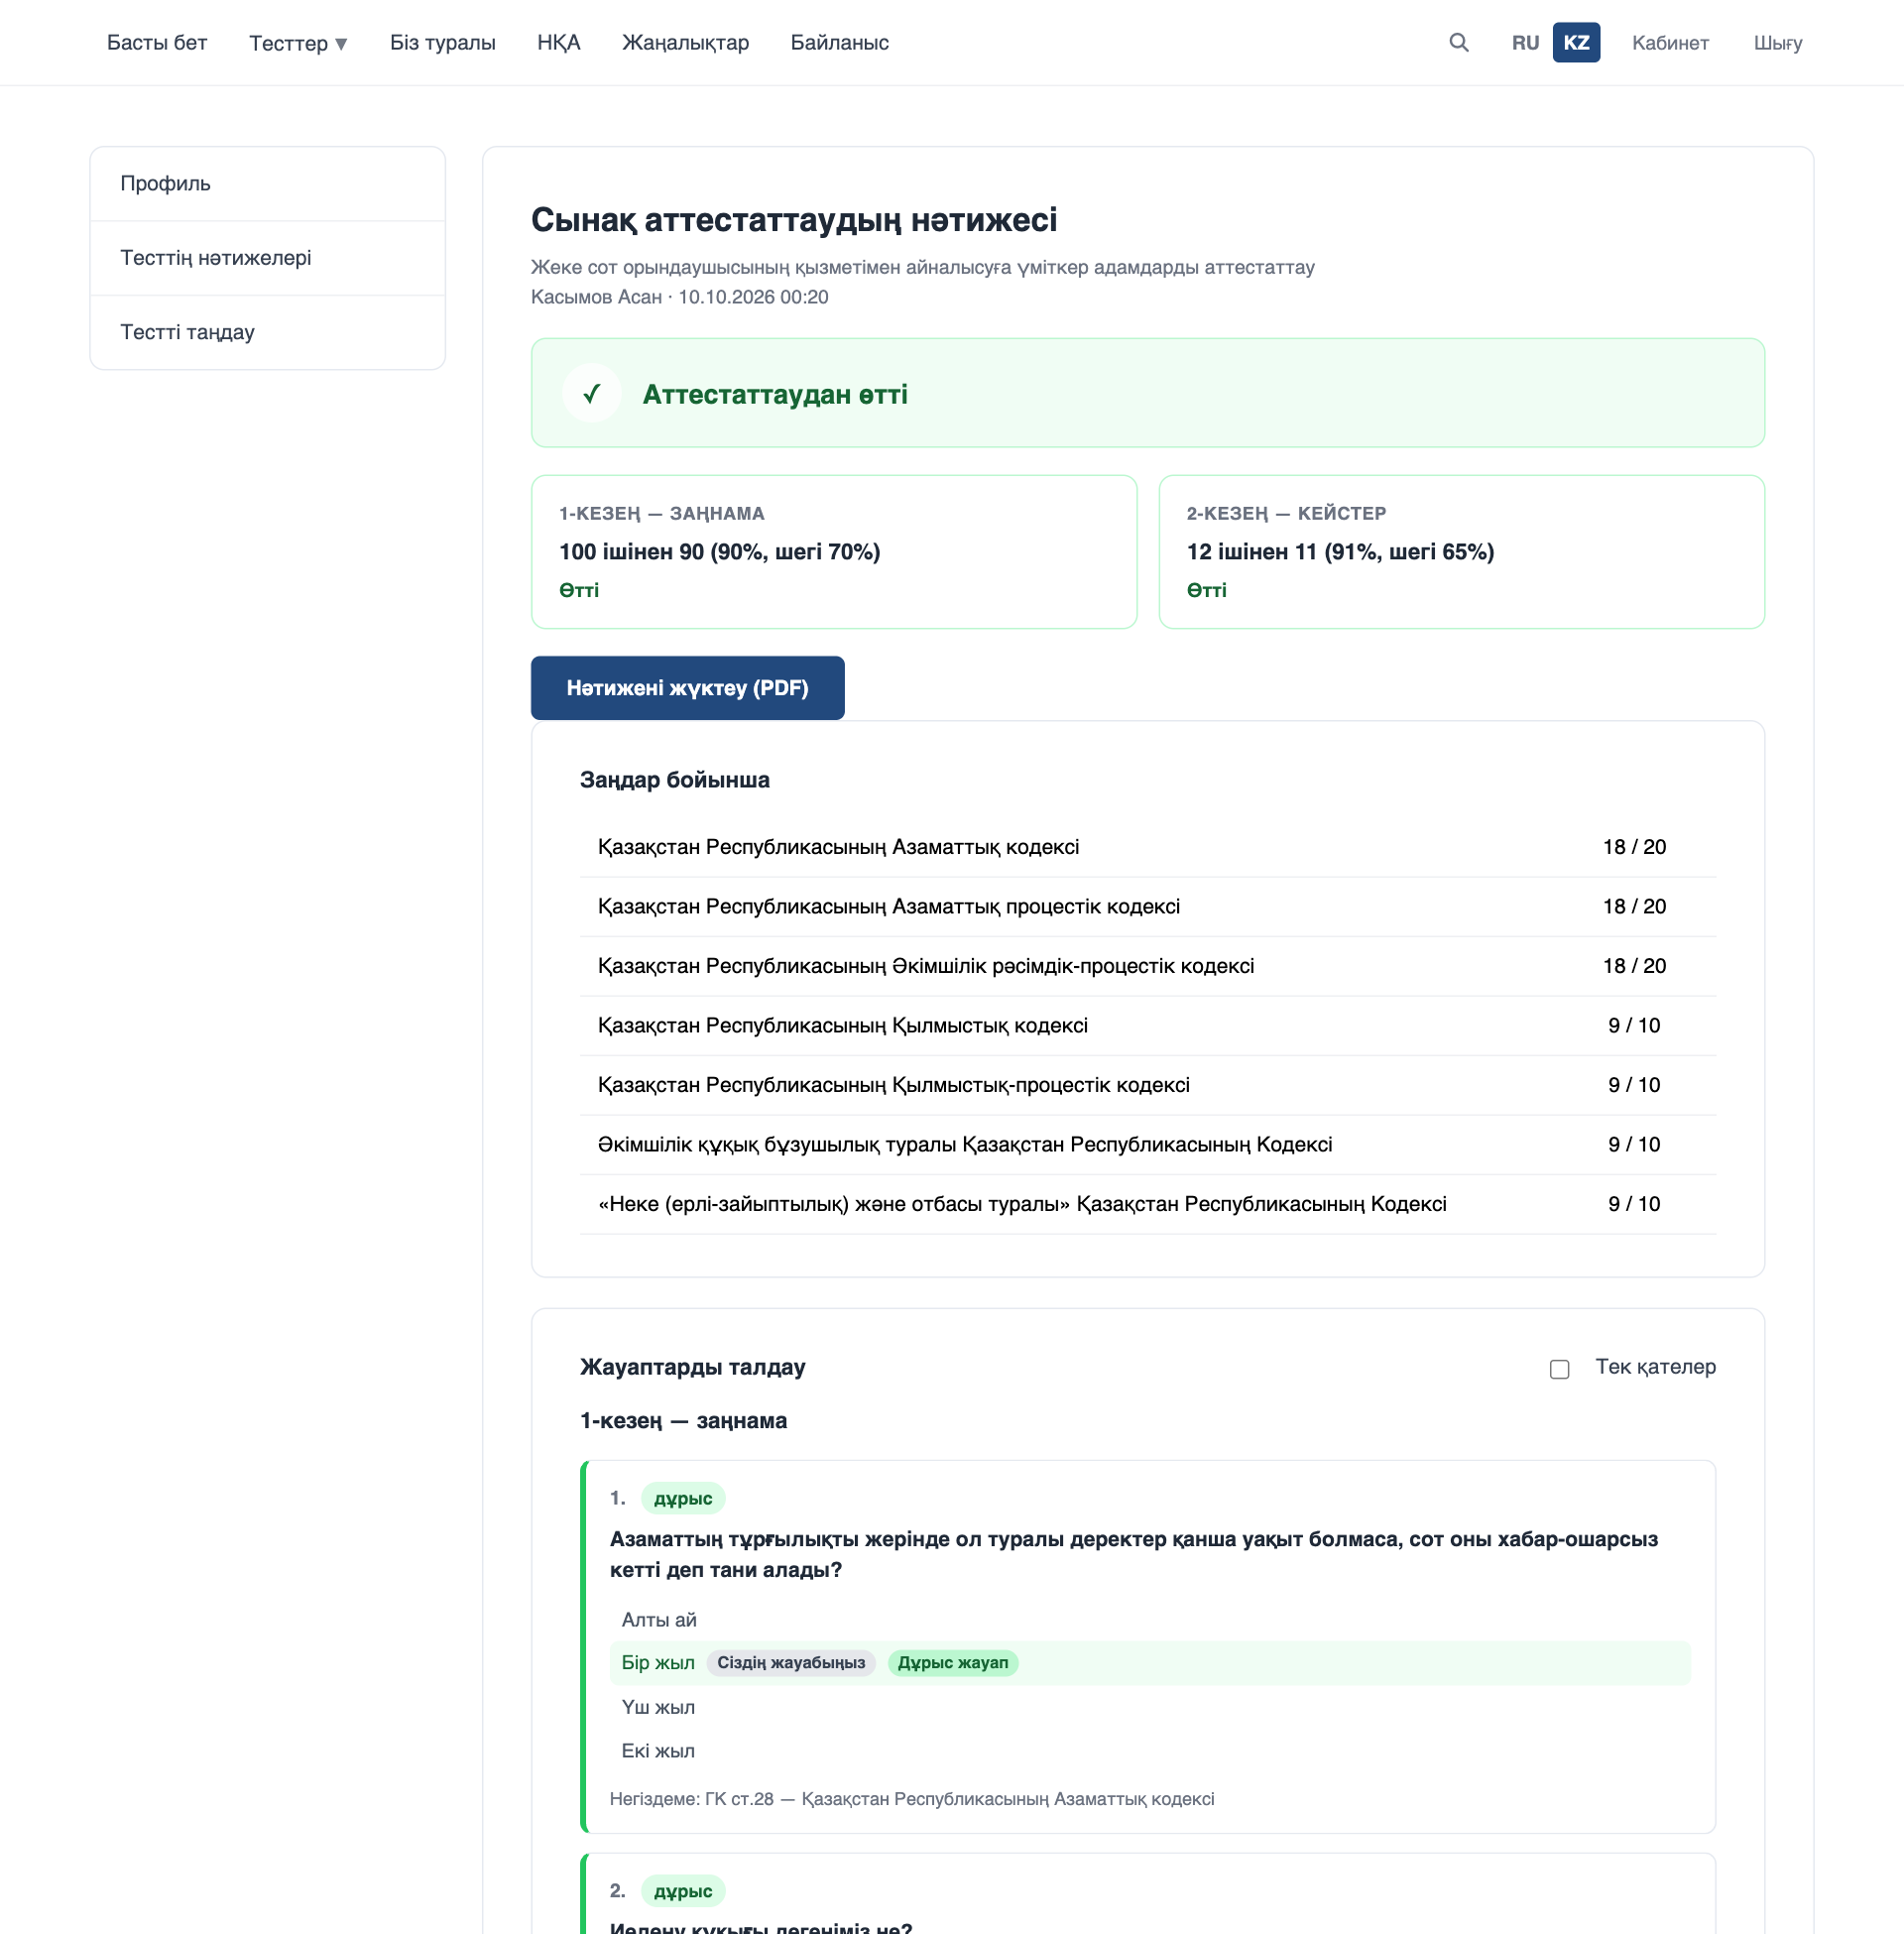1904x1934 pixels.
Task: Open Профиль in the sidebar
Action: 267,183
